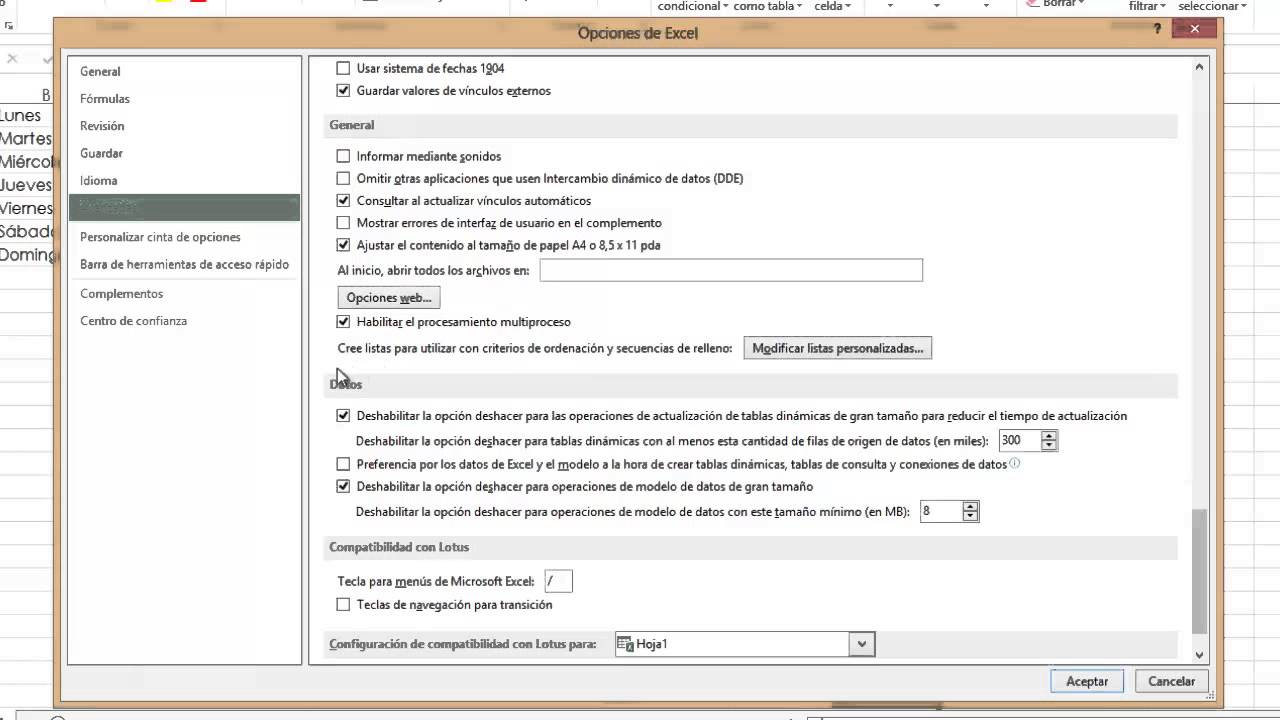Viewport: 1280px width, 720px height.
Task: Click the cancel X icon in the formula bar
Action: (x=12, y=59)
